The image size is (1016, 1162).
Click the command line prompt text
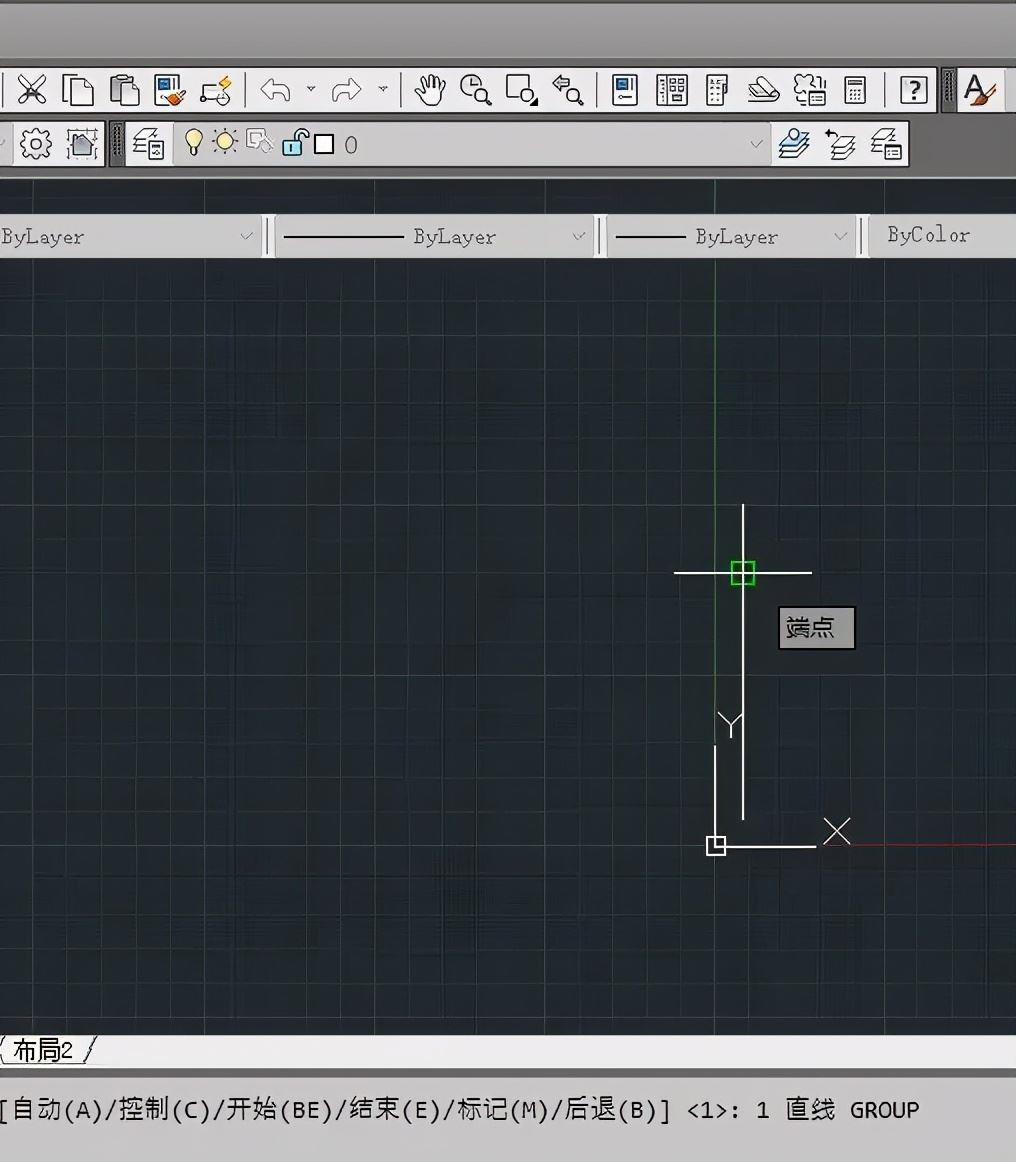pyautogui.click(x=459, y=1110)
